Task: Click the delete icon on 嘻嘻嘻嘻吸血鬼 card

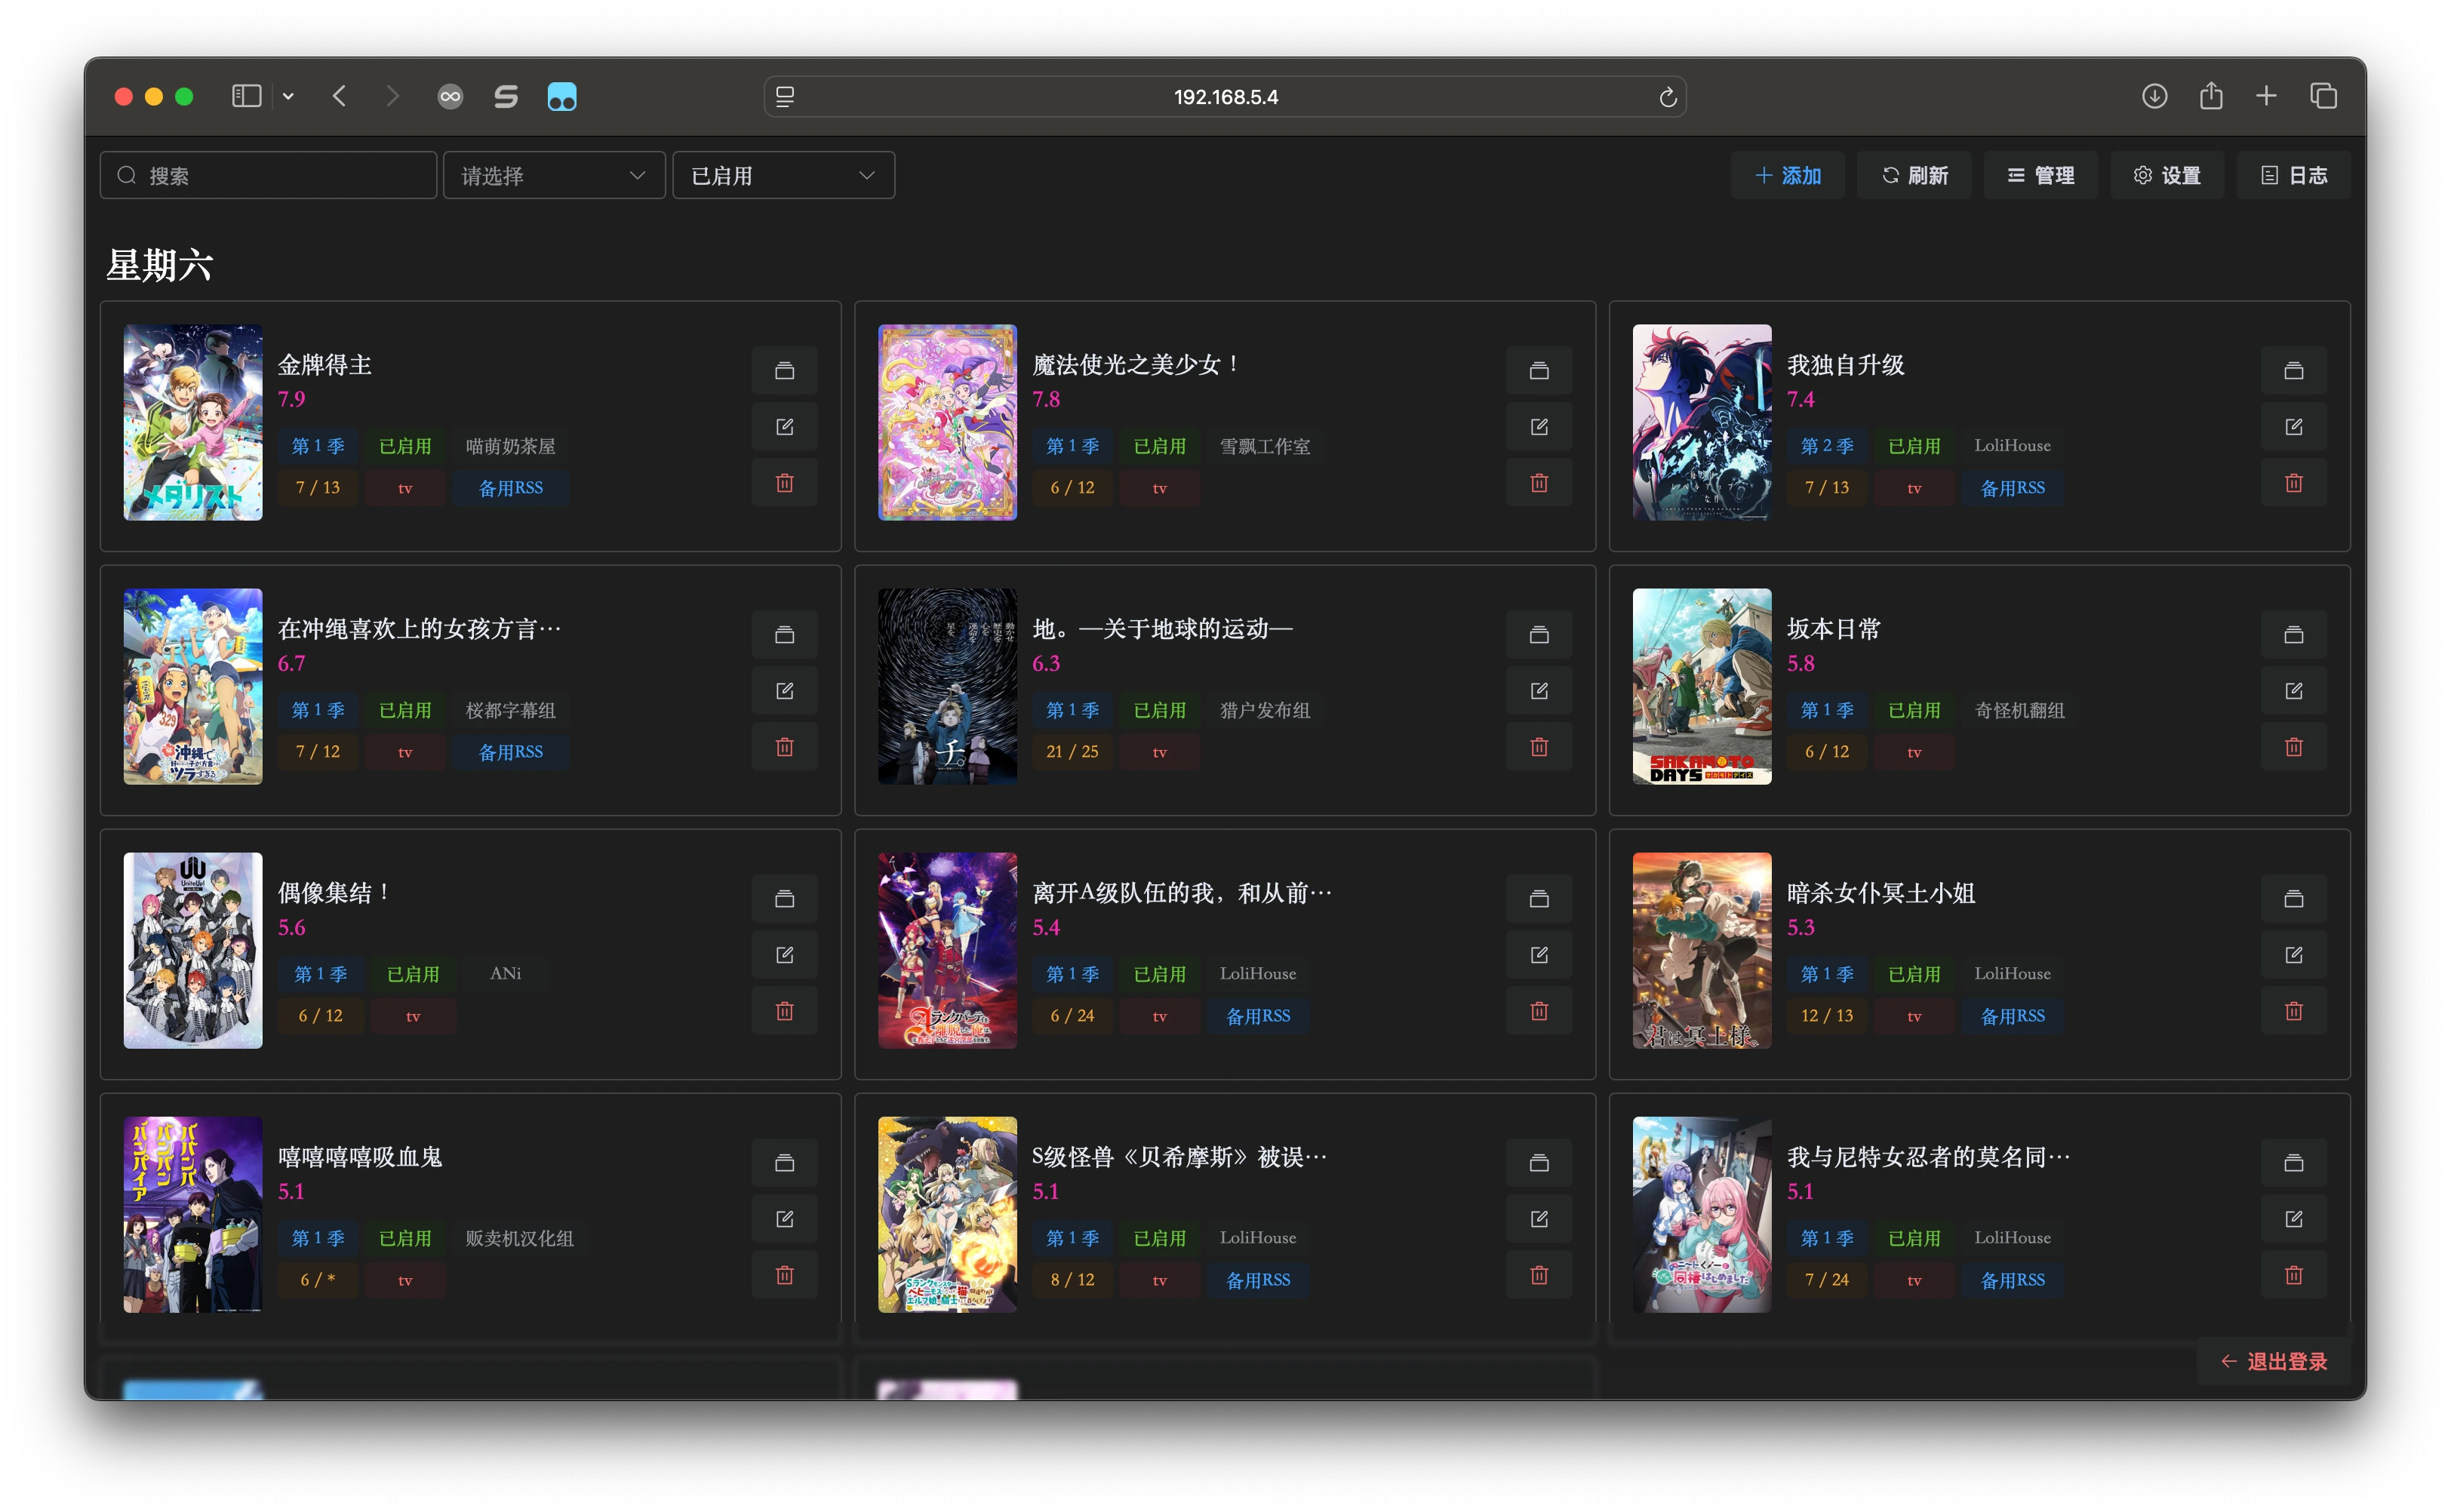Action: tap(785, 1274)
